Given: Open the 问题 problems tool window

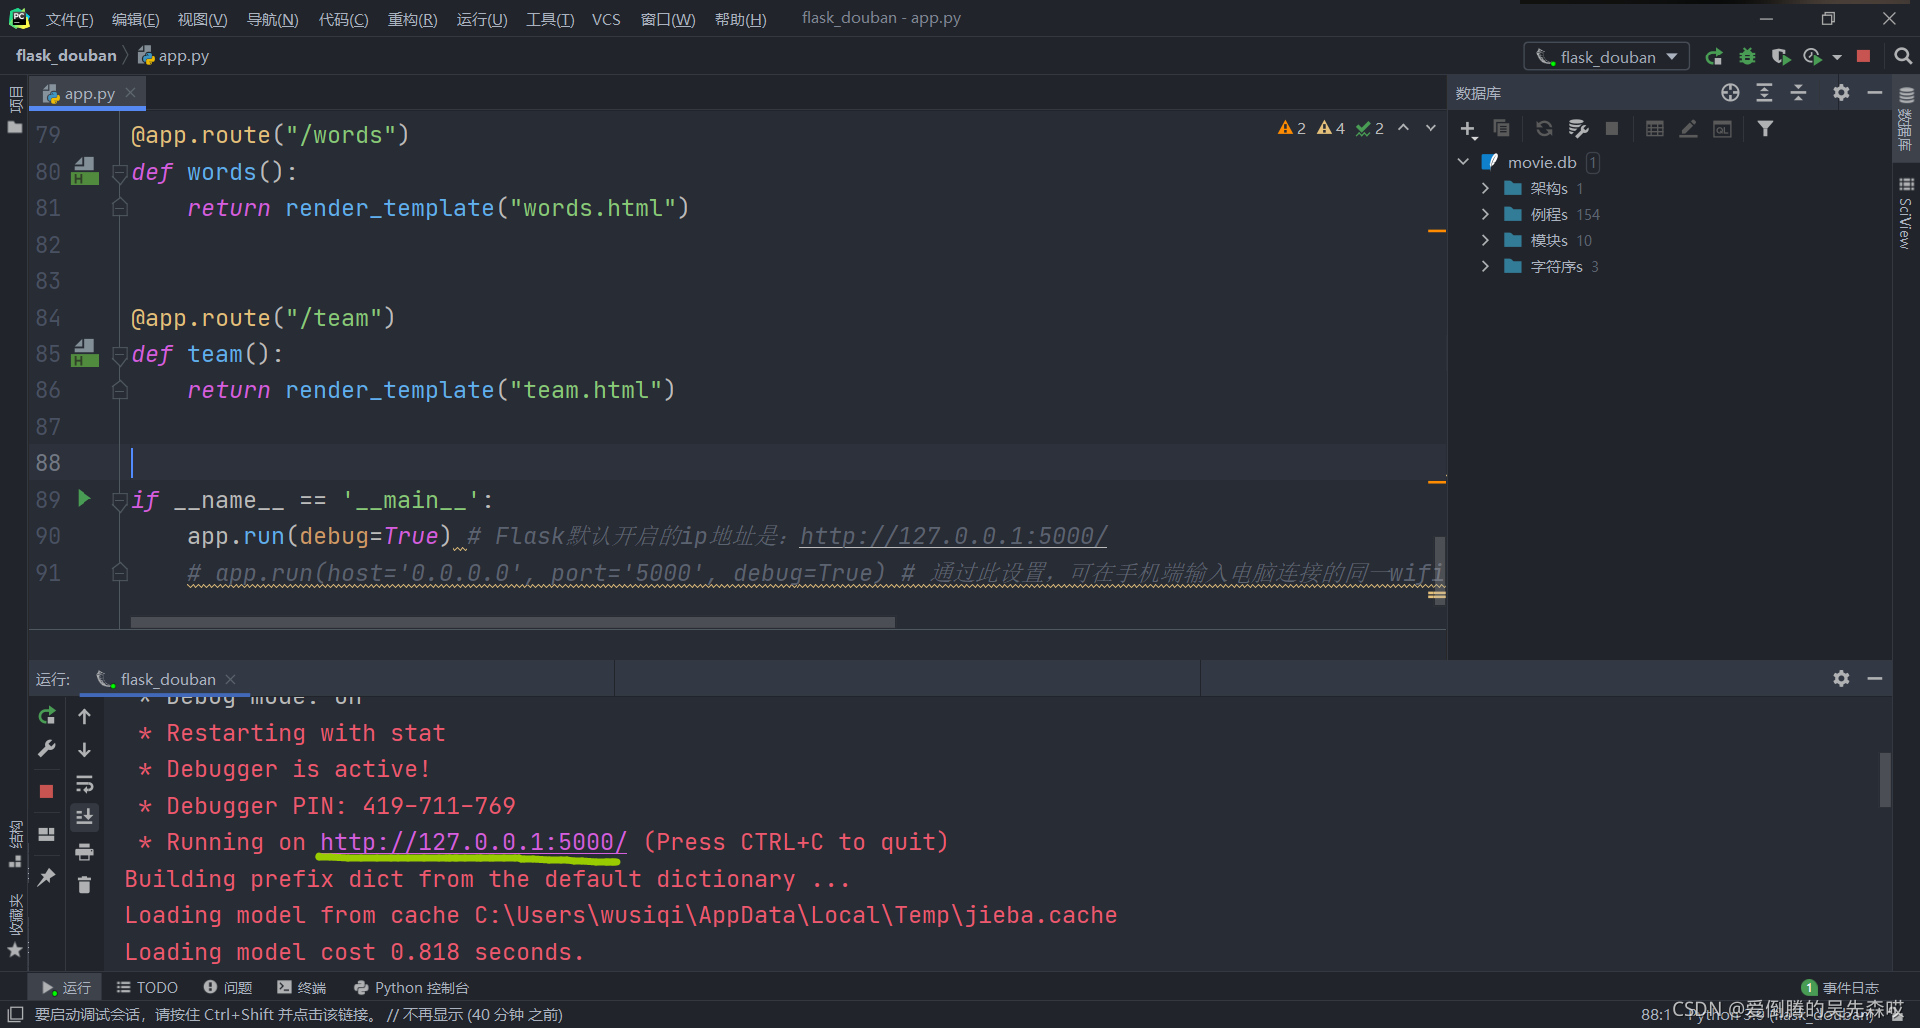Looking at the screenshot, I should click(227, 987).
